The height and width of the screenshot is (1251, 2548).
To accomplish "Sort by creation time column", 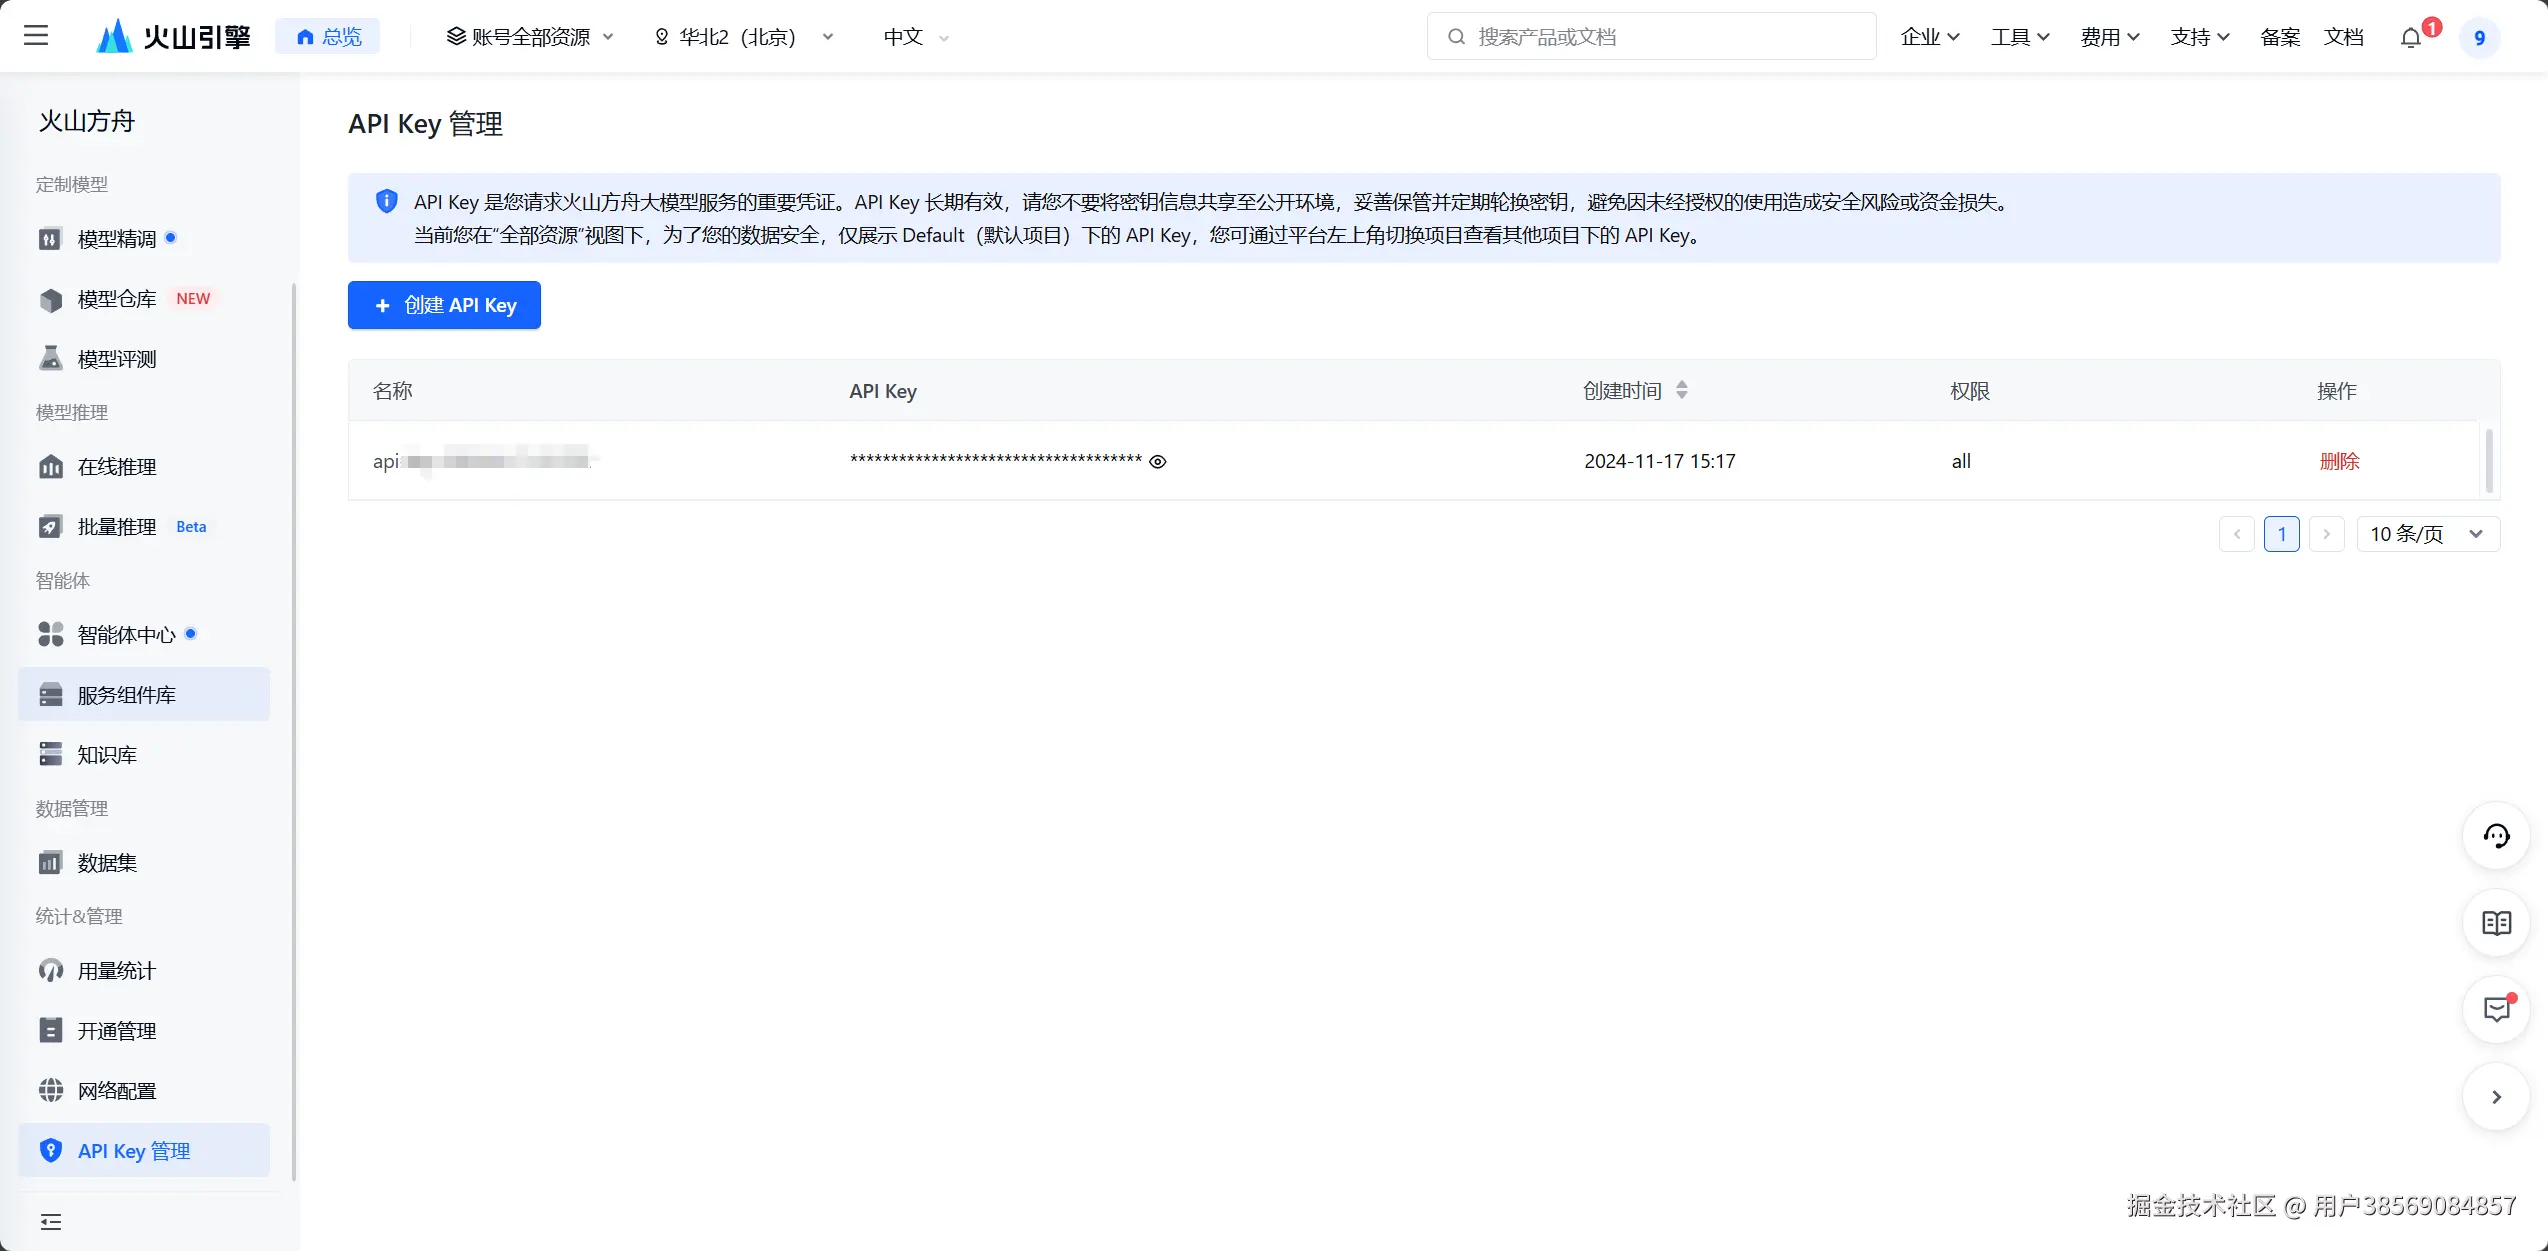I will 1681,390.
